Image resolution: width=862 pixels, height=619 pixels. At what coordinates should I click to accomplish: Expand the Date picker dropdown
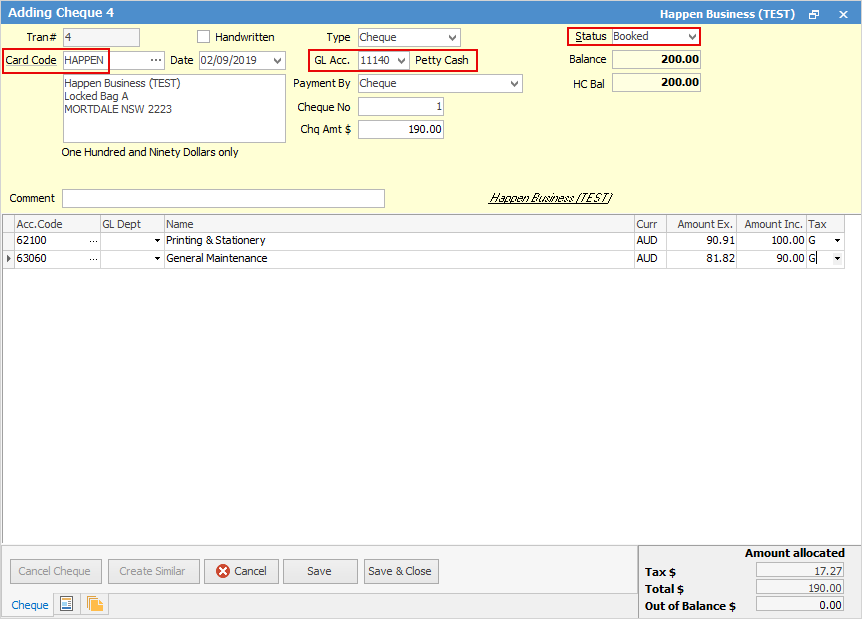[x=277, y=61]
